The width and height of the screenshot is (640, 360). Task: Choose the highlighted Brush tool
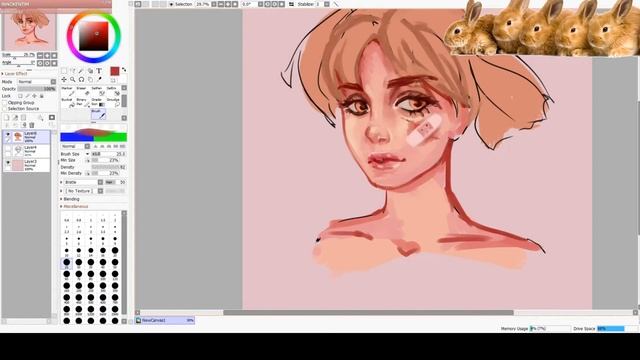[x=98, y=114]
